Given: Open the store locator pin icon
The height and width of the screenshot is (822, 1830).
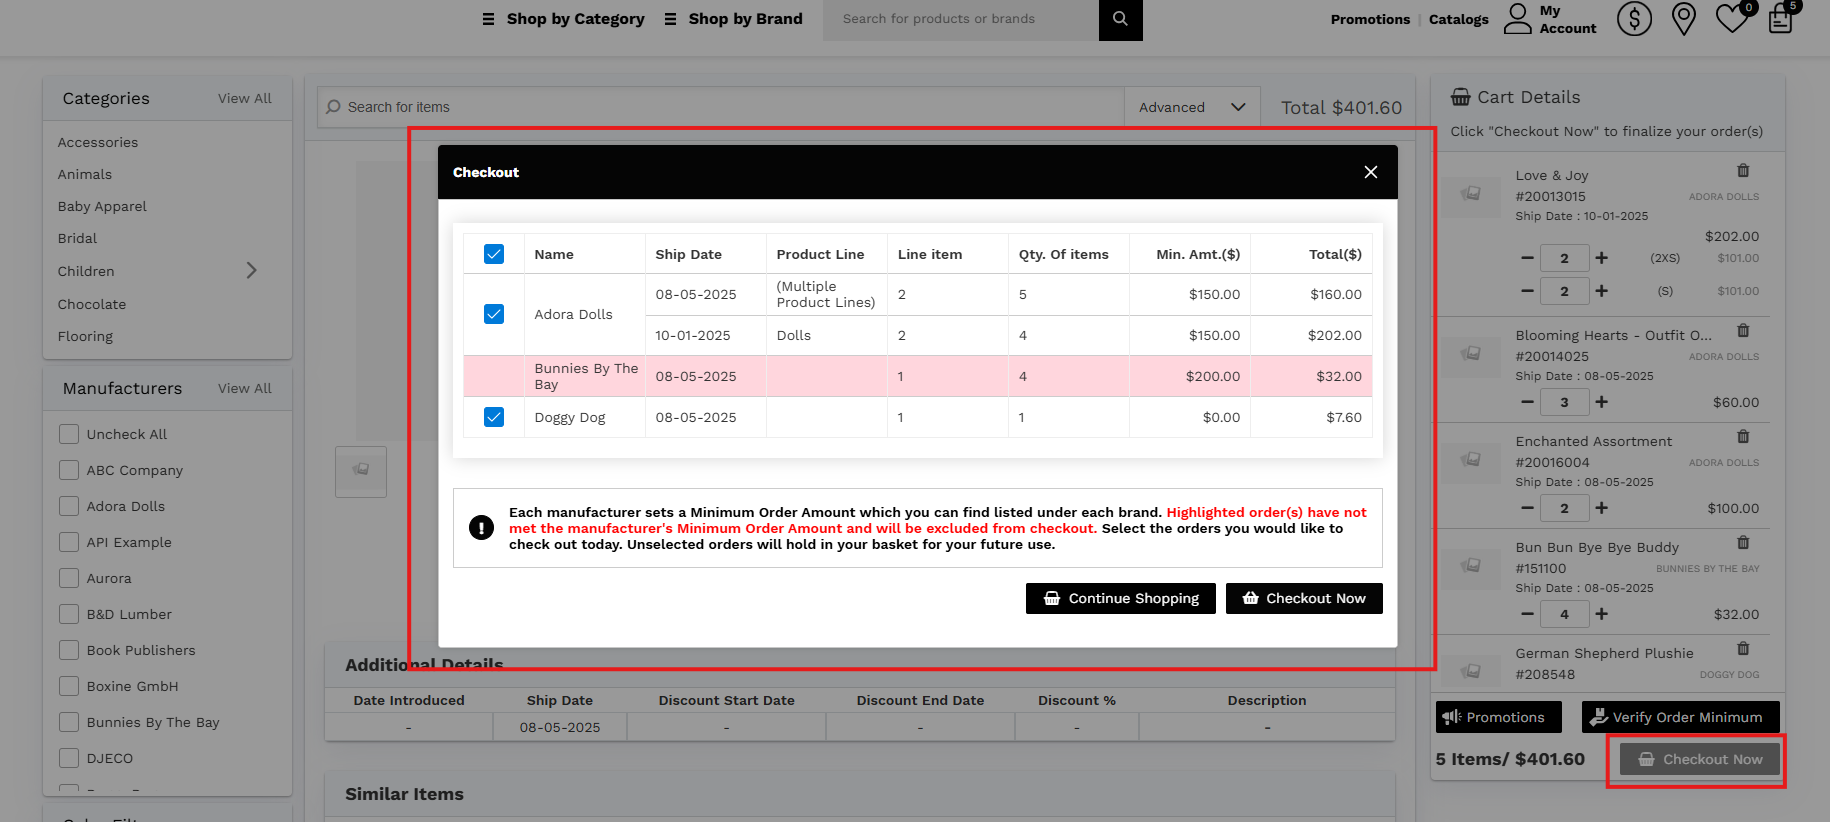Looking at the screenshot, I should [x=1684, y=19].
